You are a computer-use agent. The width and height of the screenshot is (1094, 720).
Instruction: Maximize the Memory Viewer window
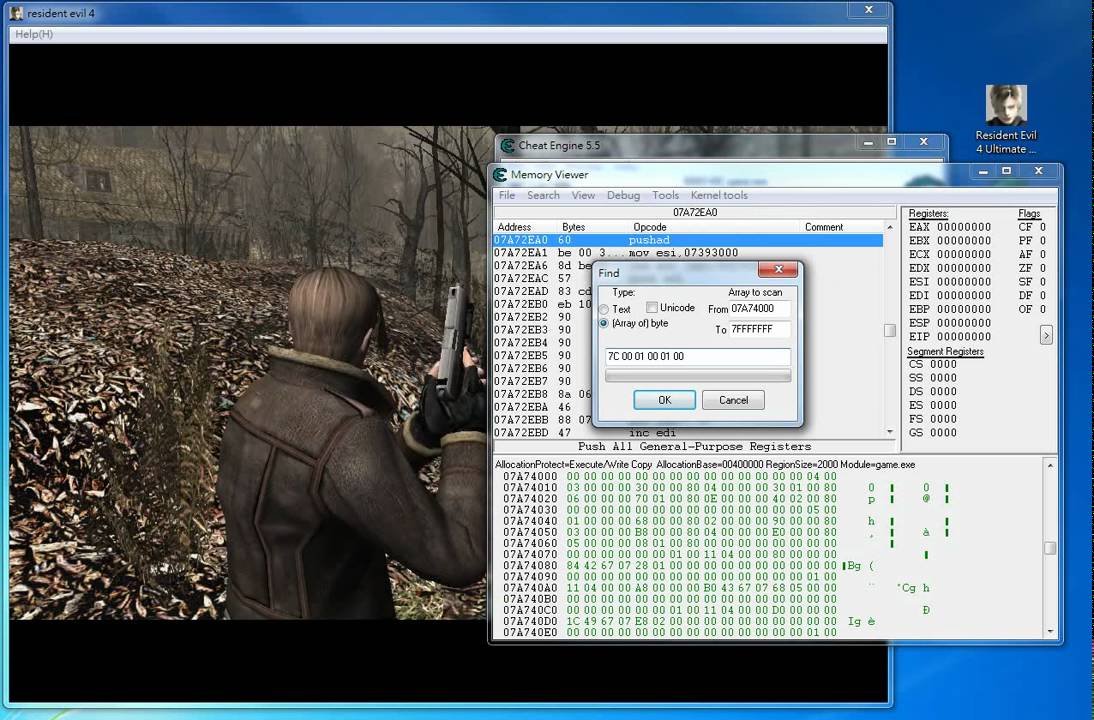point(1006,171)
